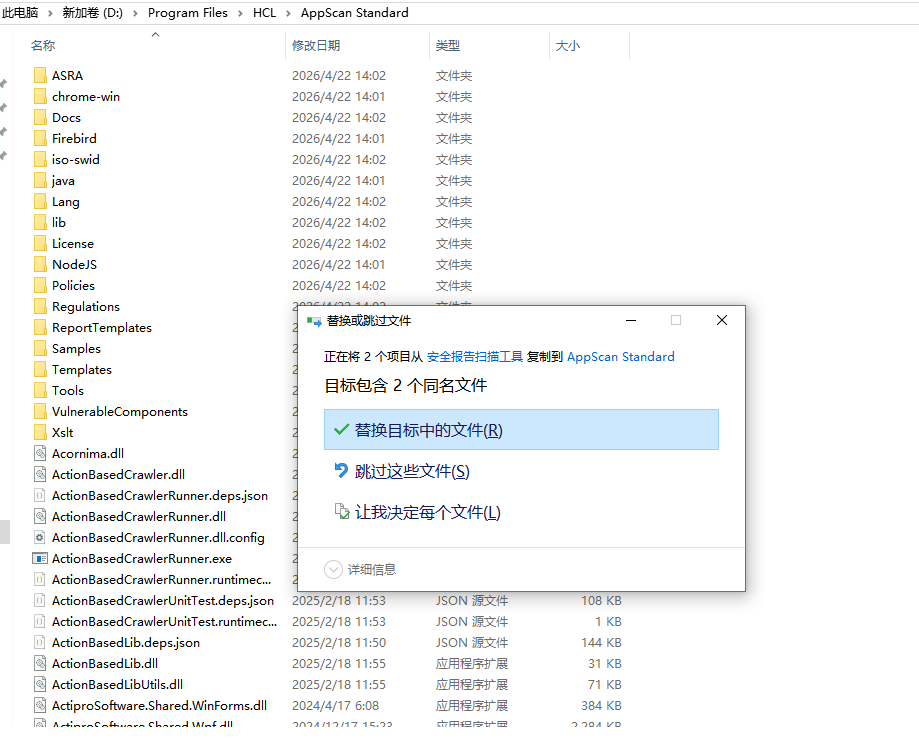Minimize the 替换或跳过文件 dialog
Viewport: 919px width, 740px height.
tap(631, 320)
